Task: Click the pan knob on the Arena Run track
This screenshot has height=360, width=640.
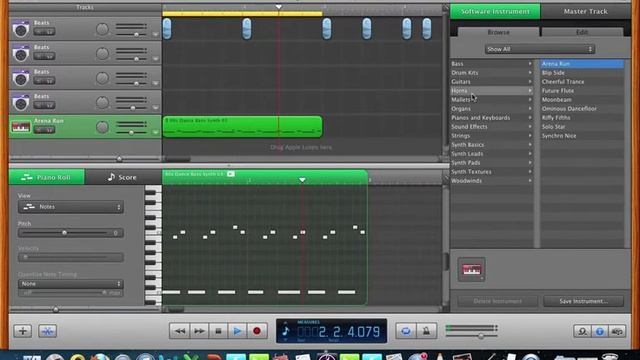Action: click(102, 127)
